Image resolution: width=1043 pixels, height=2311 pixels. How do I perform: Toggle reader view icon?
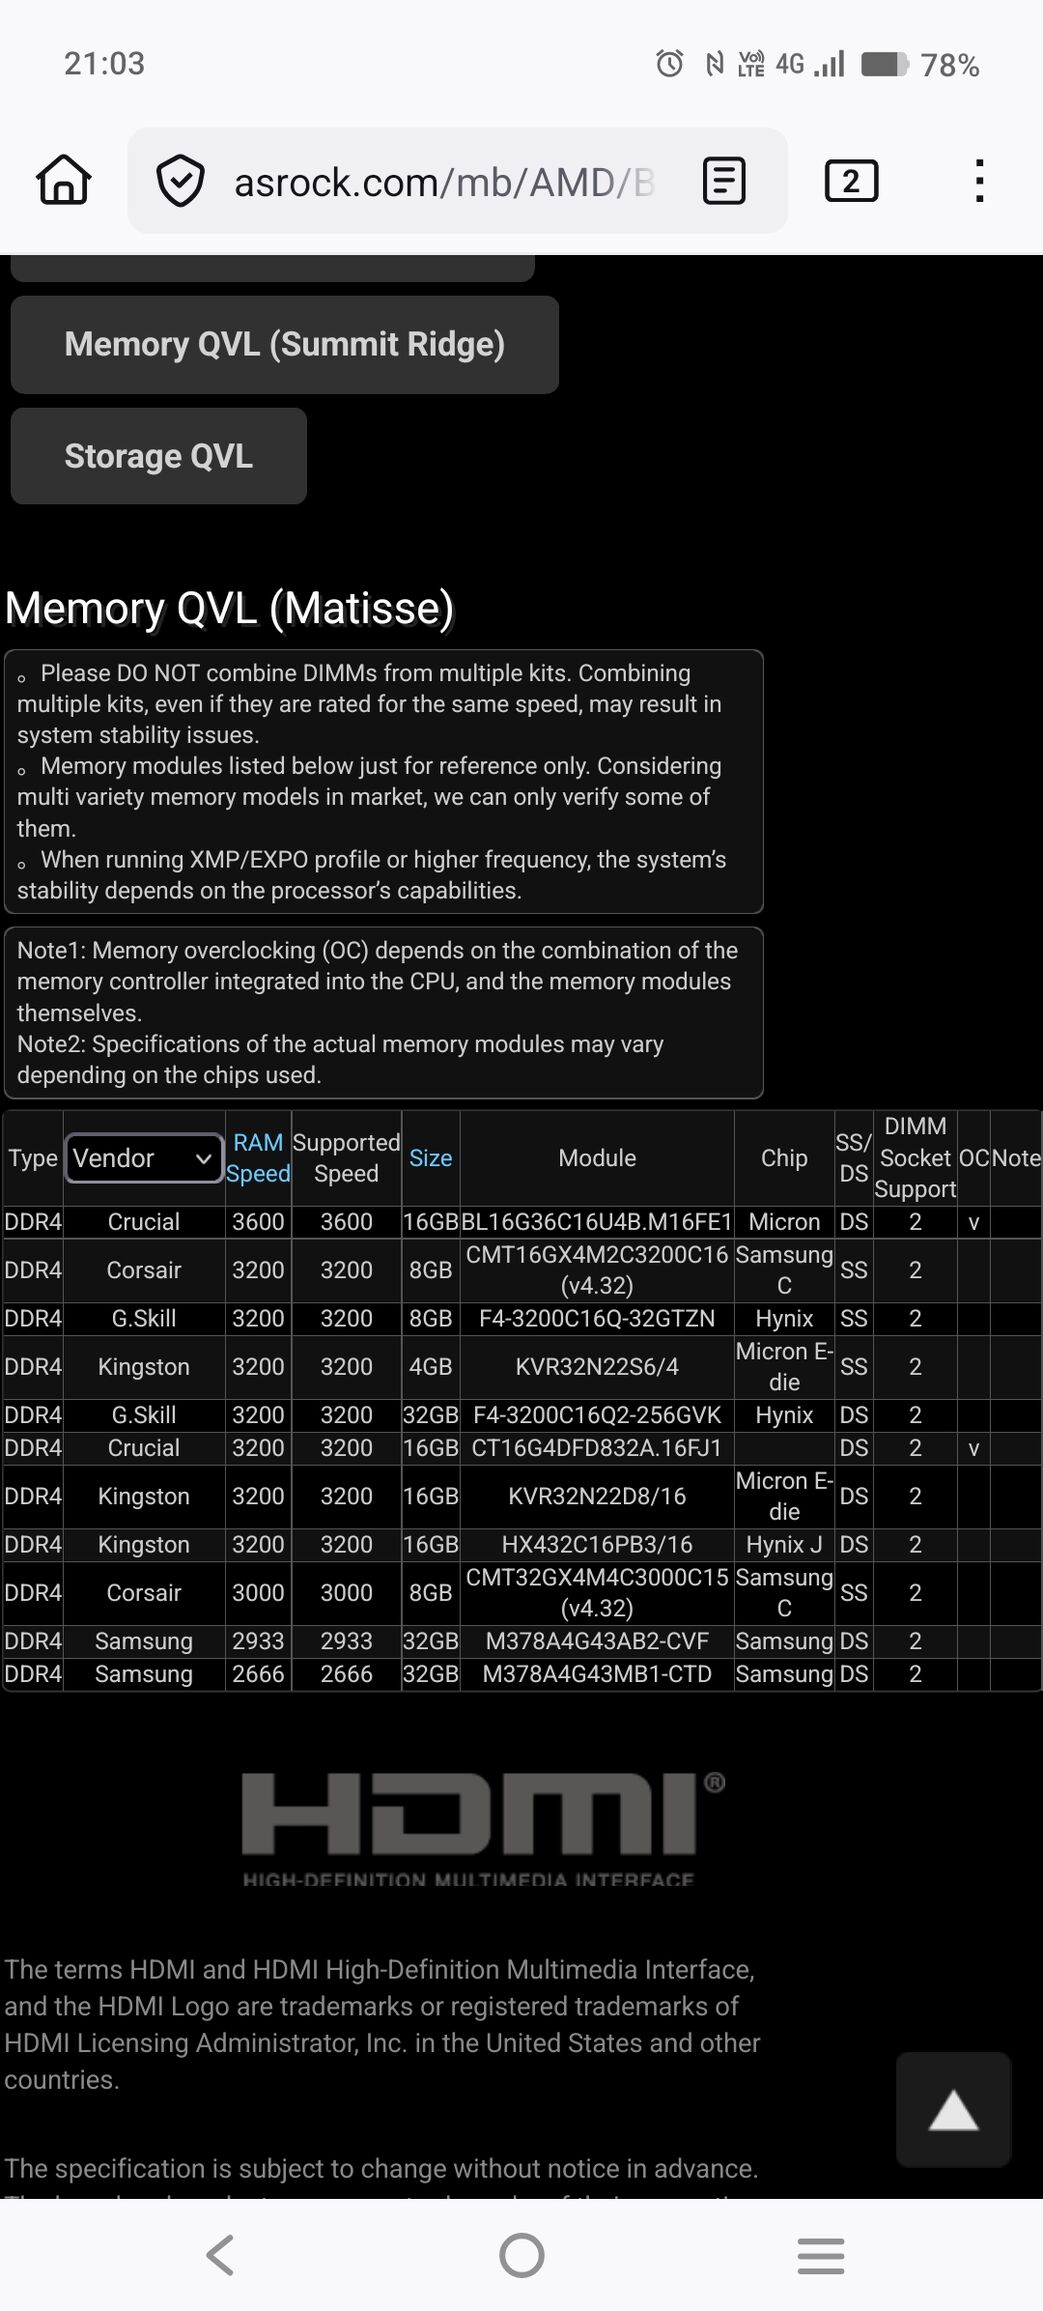click(724, 181)
